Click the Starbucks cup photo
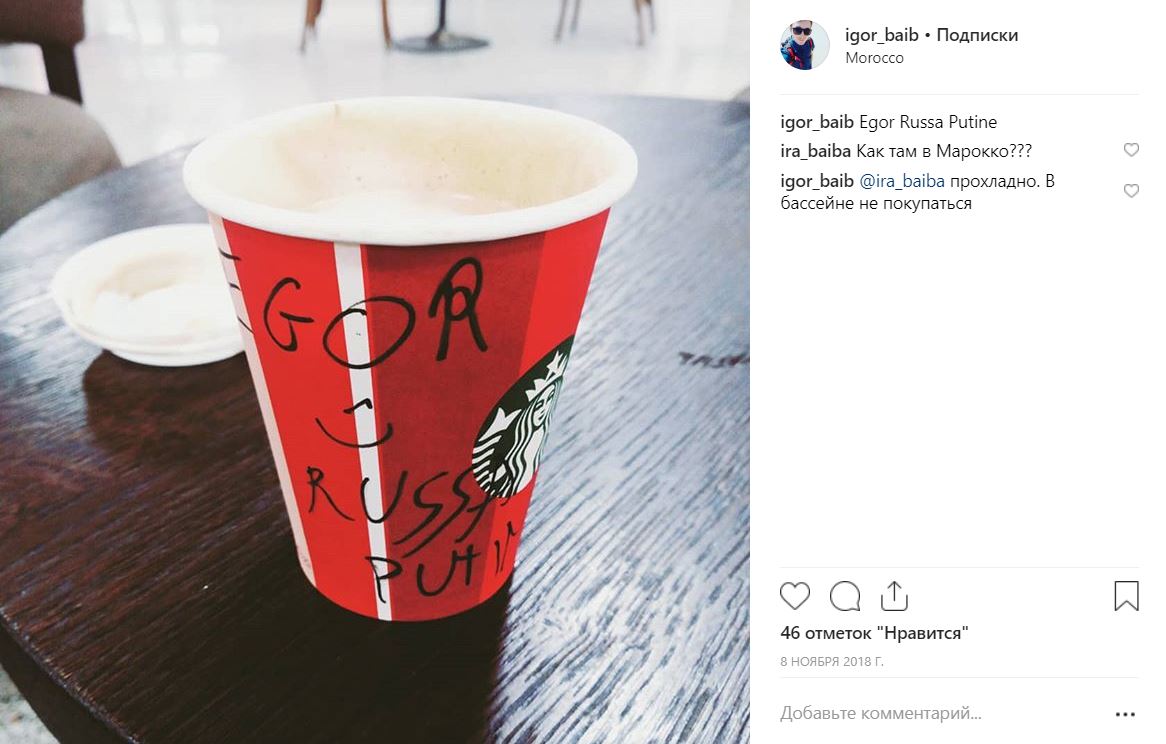Viewport: 1166px width, 744px height. coord(375,372)
